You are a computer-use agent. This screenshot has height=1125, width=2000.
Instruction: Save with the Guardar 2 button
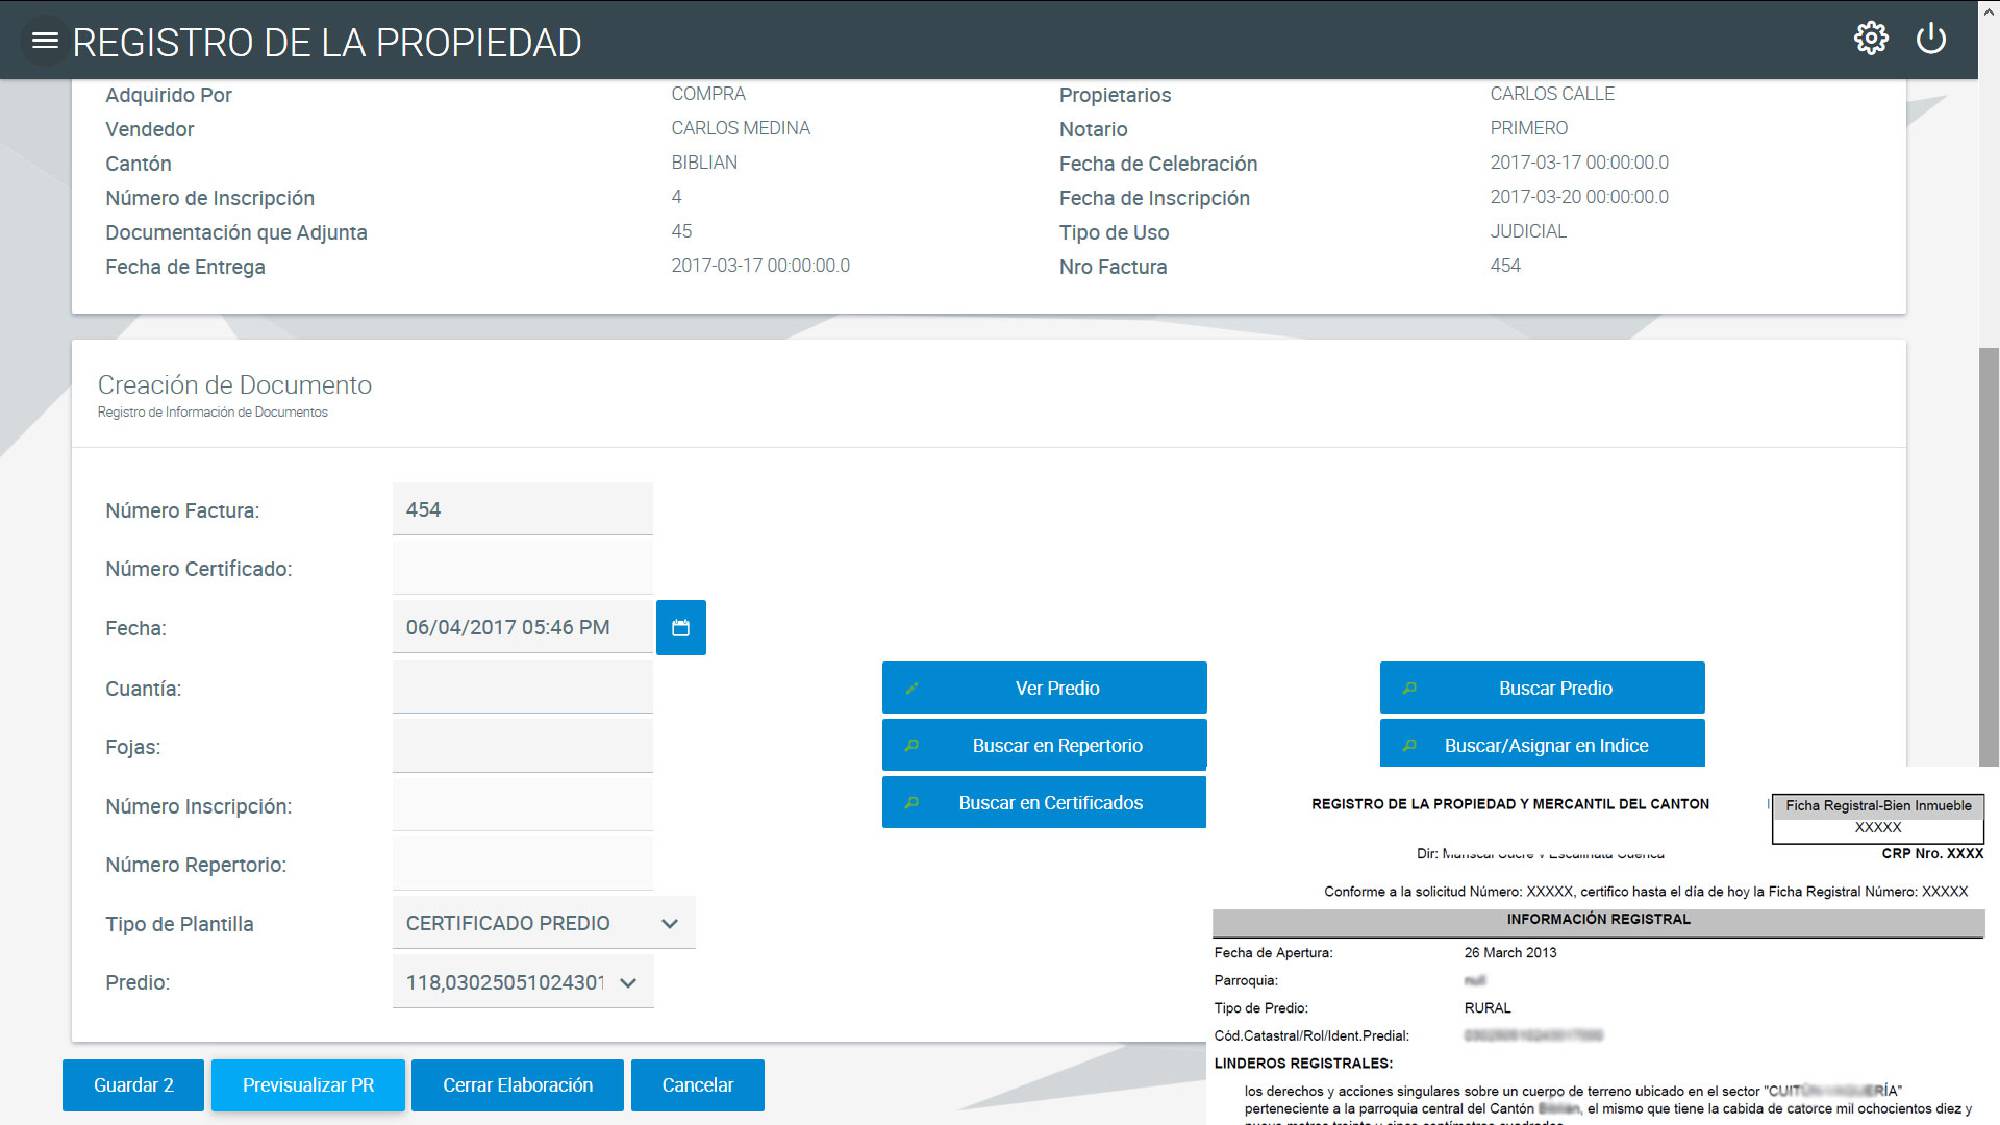pos(133,1085)
